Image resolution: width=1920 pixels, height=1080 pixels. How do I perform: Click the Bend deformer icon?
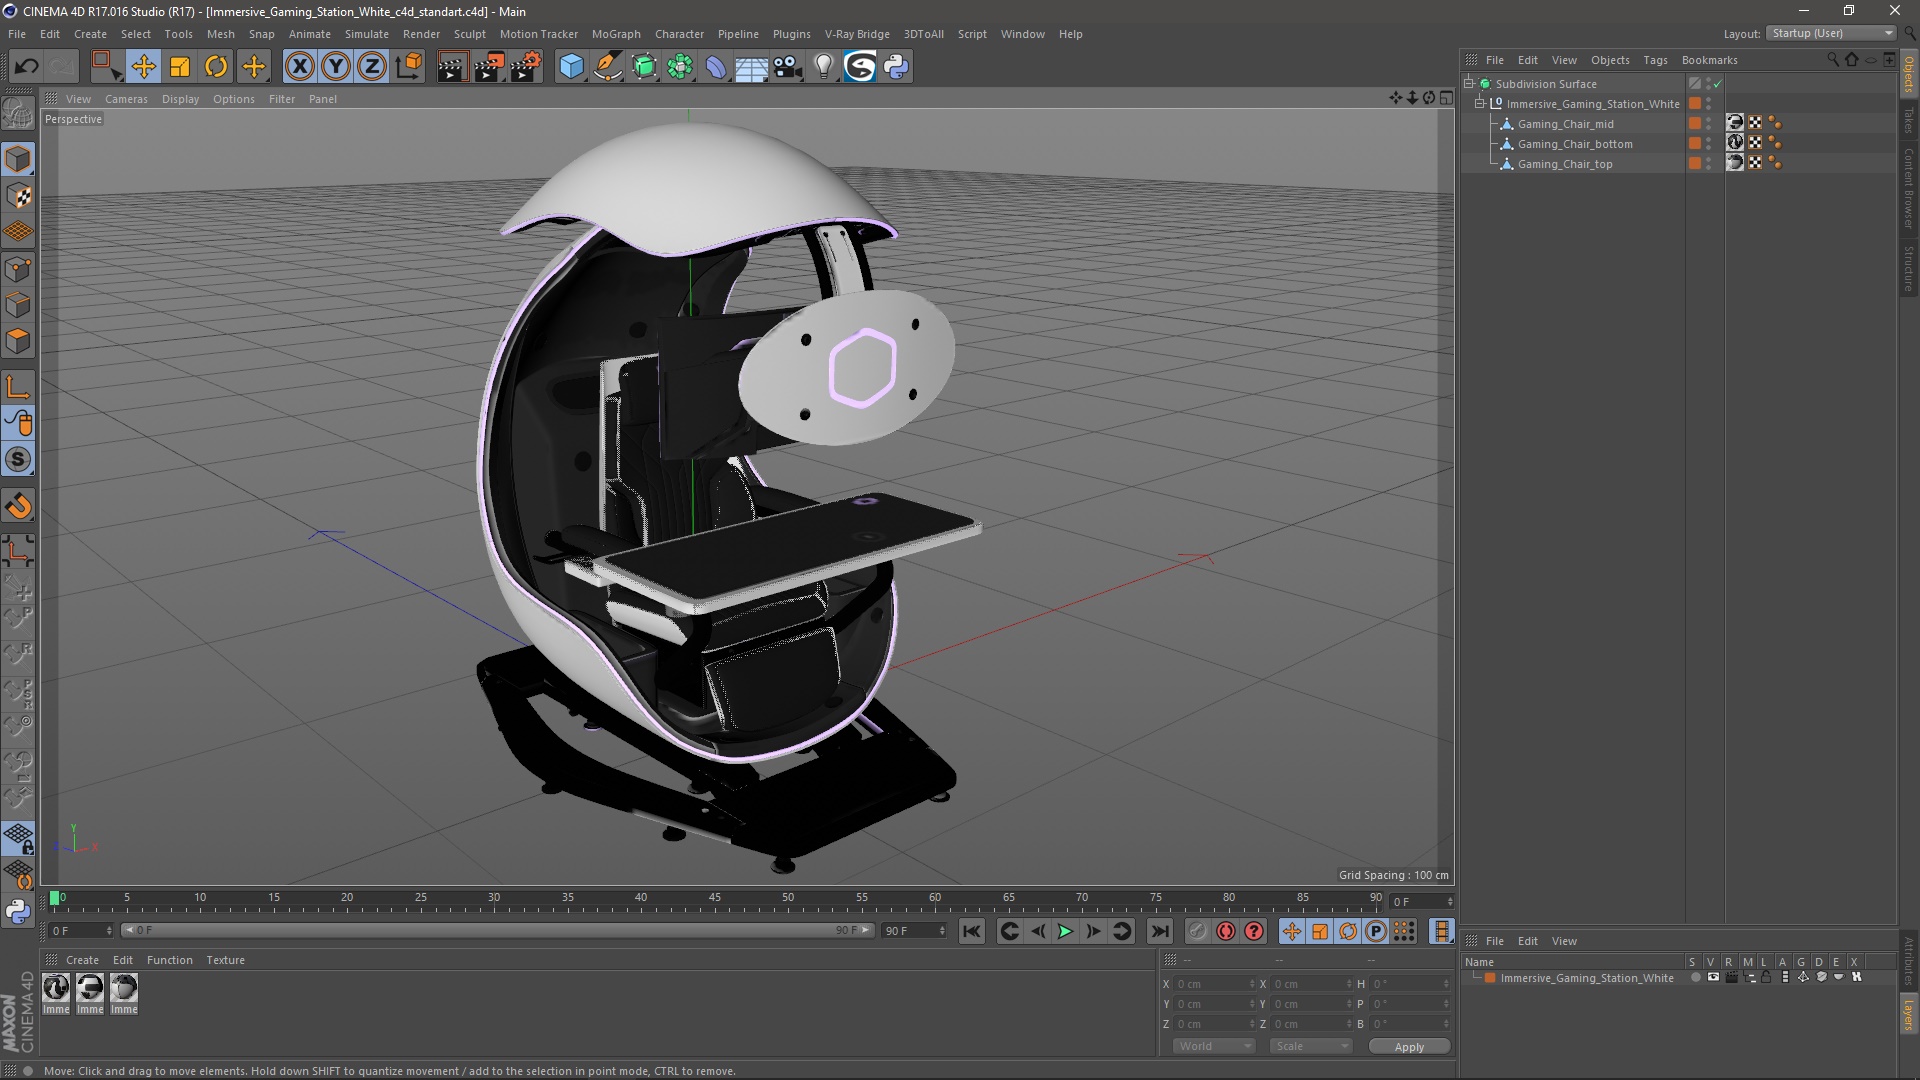point(716,67)
